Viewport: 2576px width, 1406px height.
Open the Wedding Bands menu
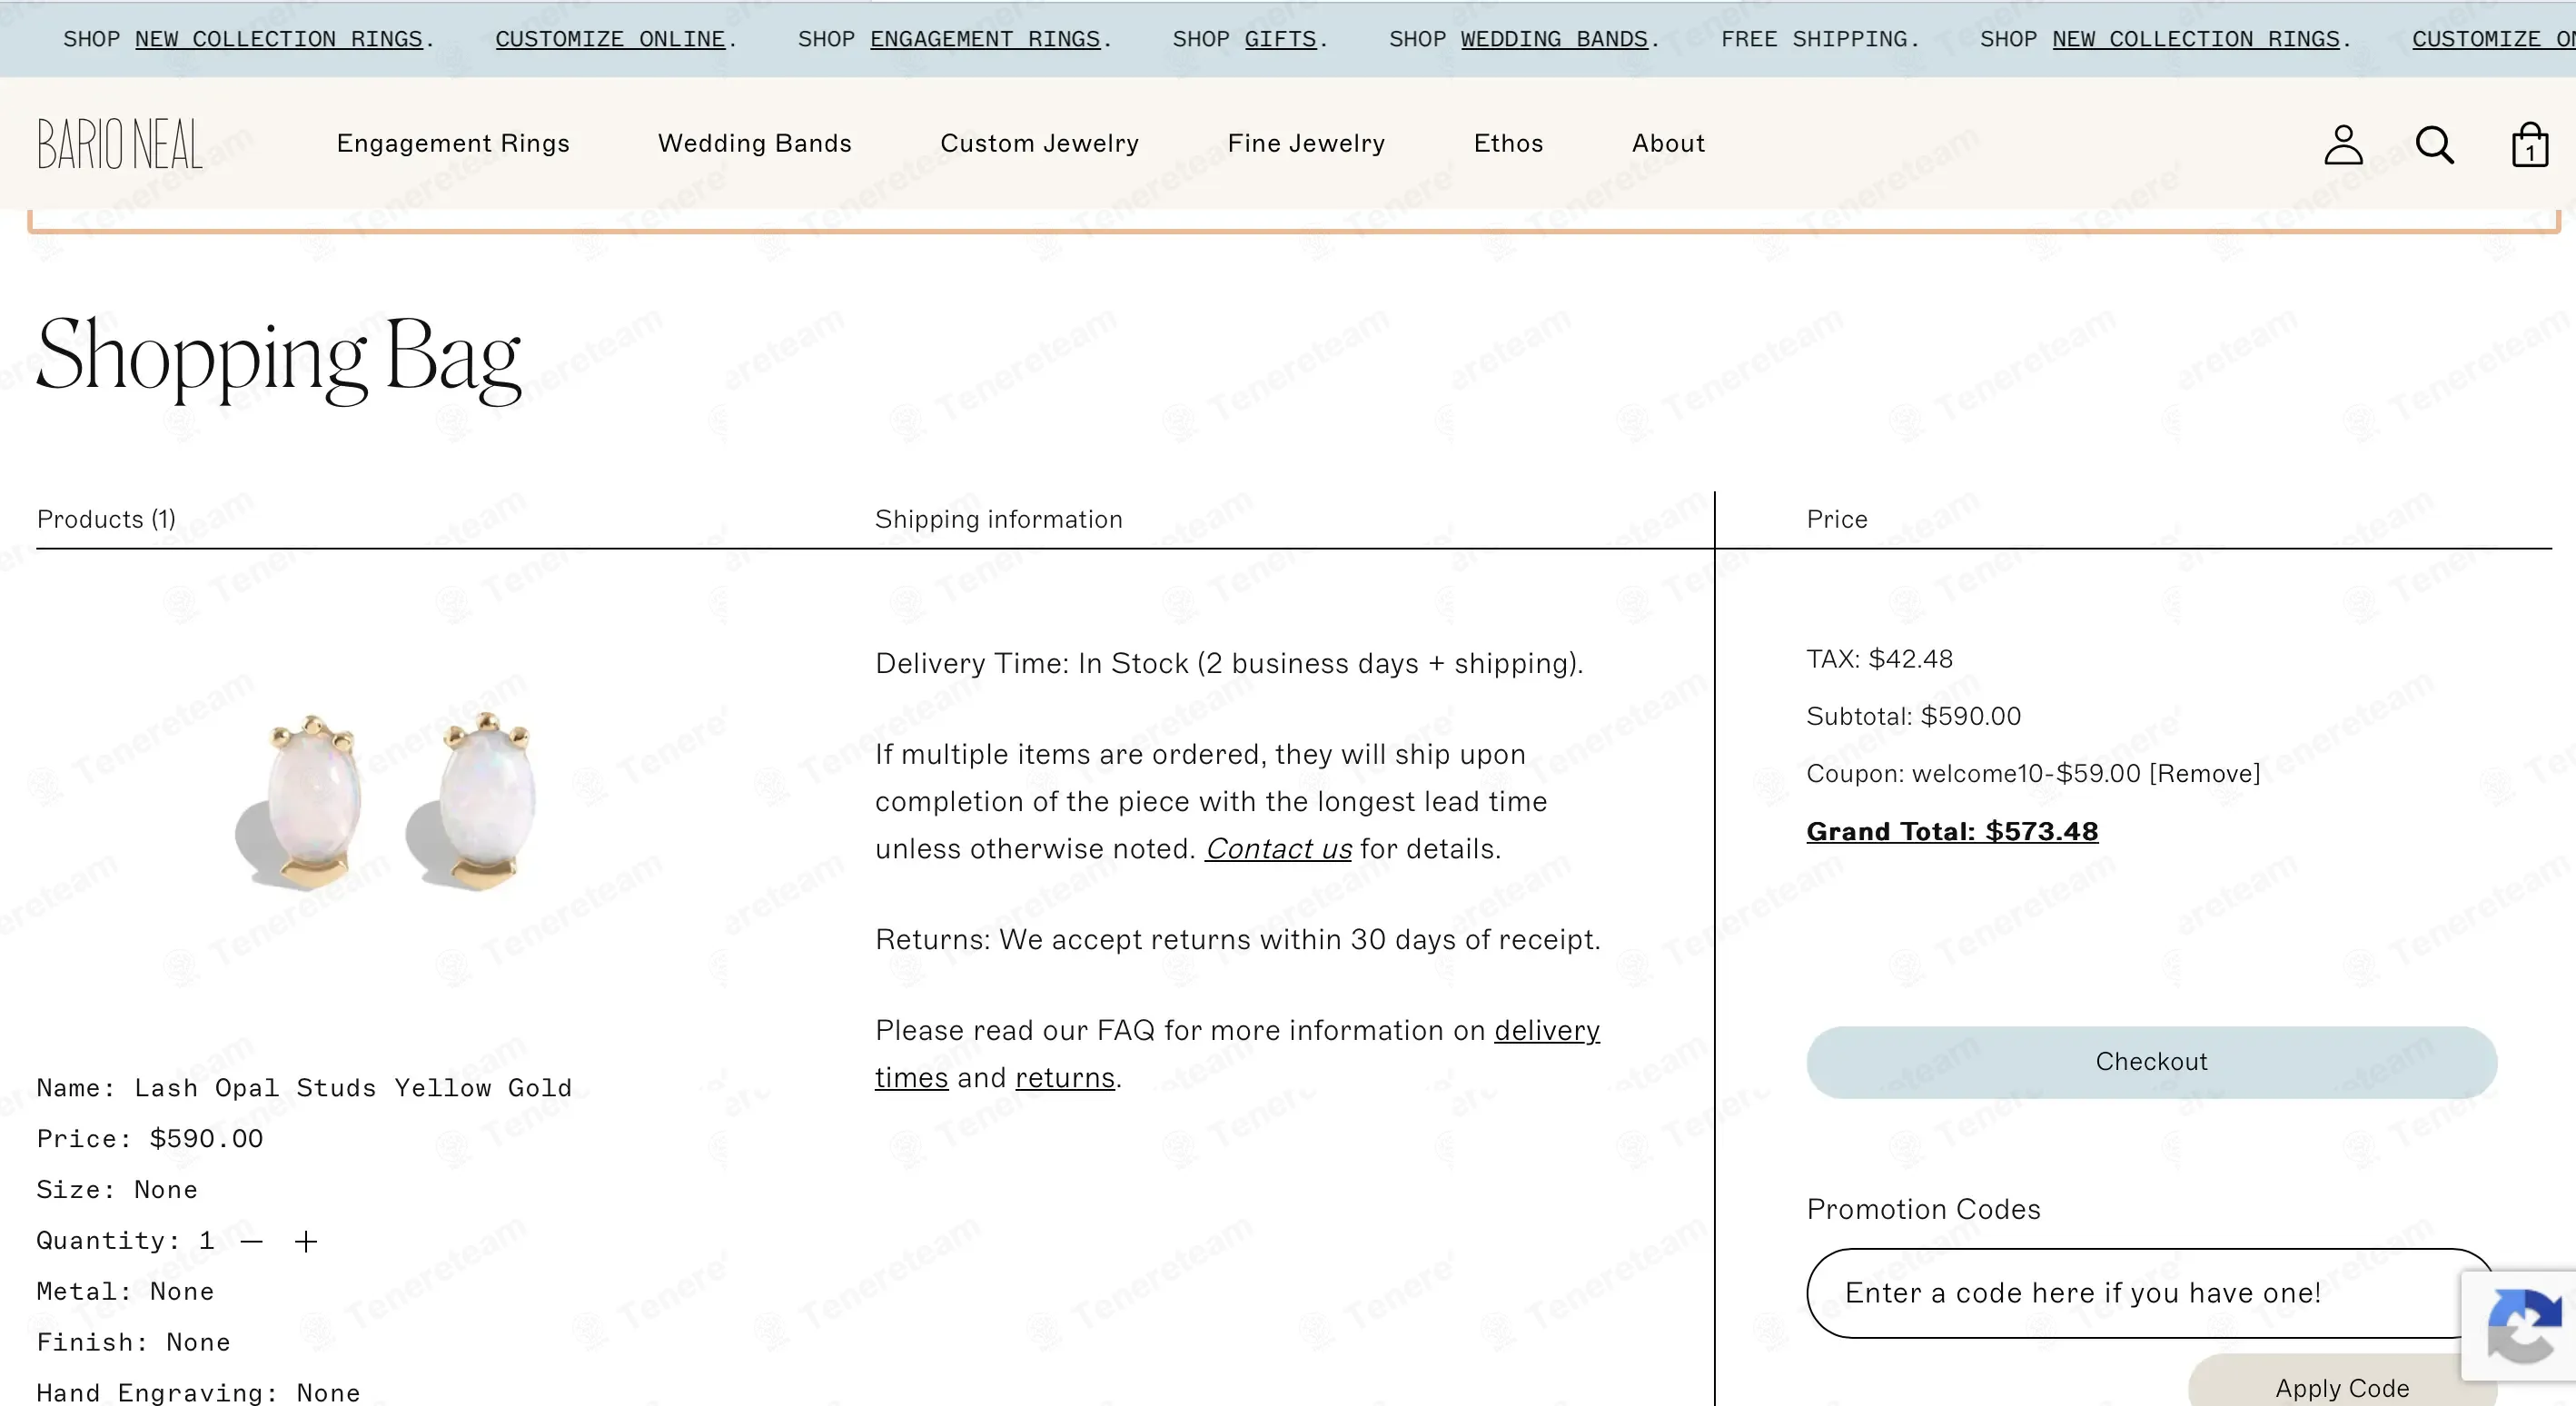[x=755, y=143]
